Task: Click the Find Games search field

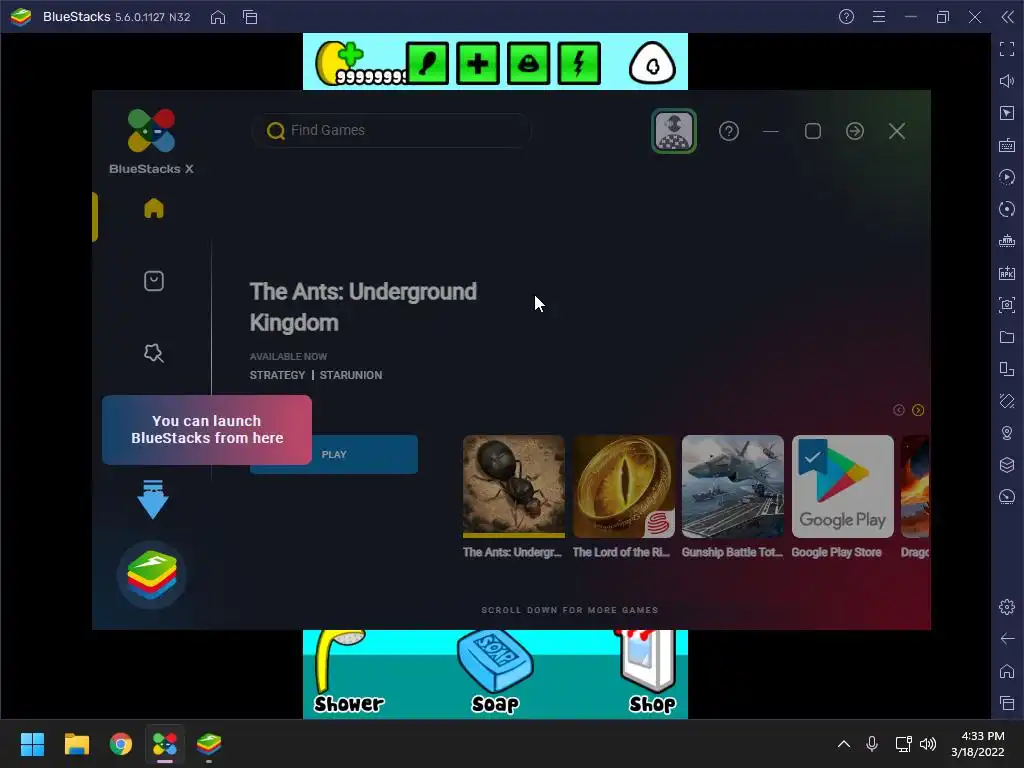Action: (x=392, y=131)
